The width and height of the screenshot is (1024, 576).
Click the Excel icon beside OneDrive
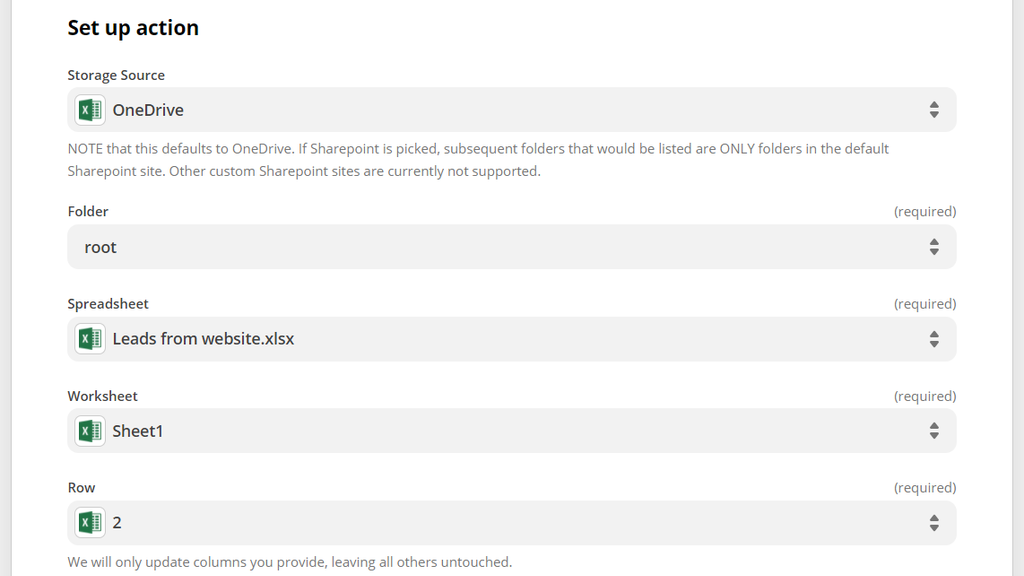point(90,110)
